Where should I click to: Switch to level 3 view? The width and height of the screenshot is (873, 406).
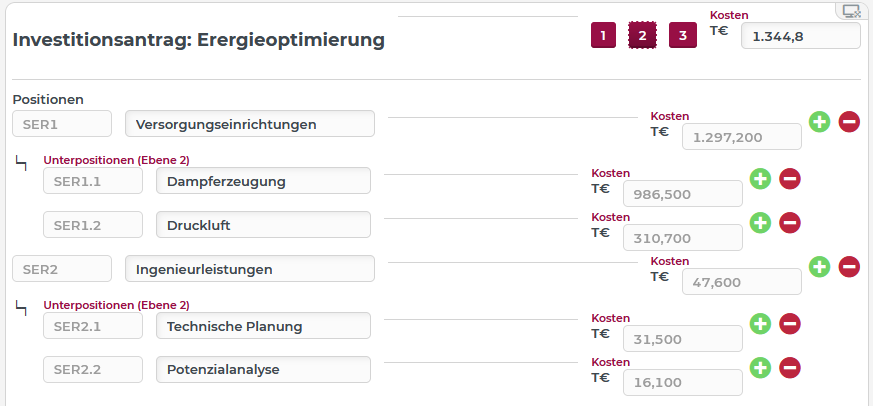tap(682, 36)
